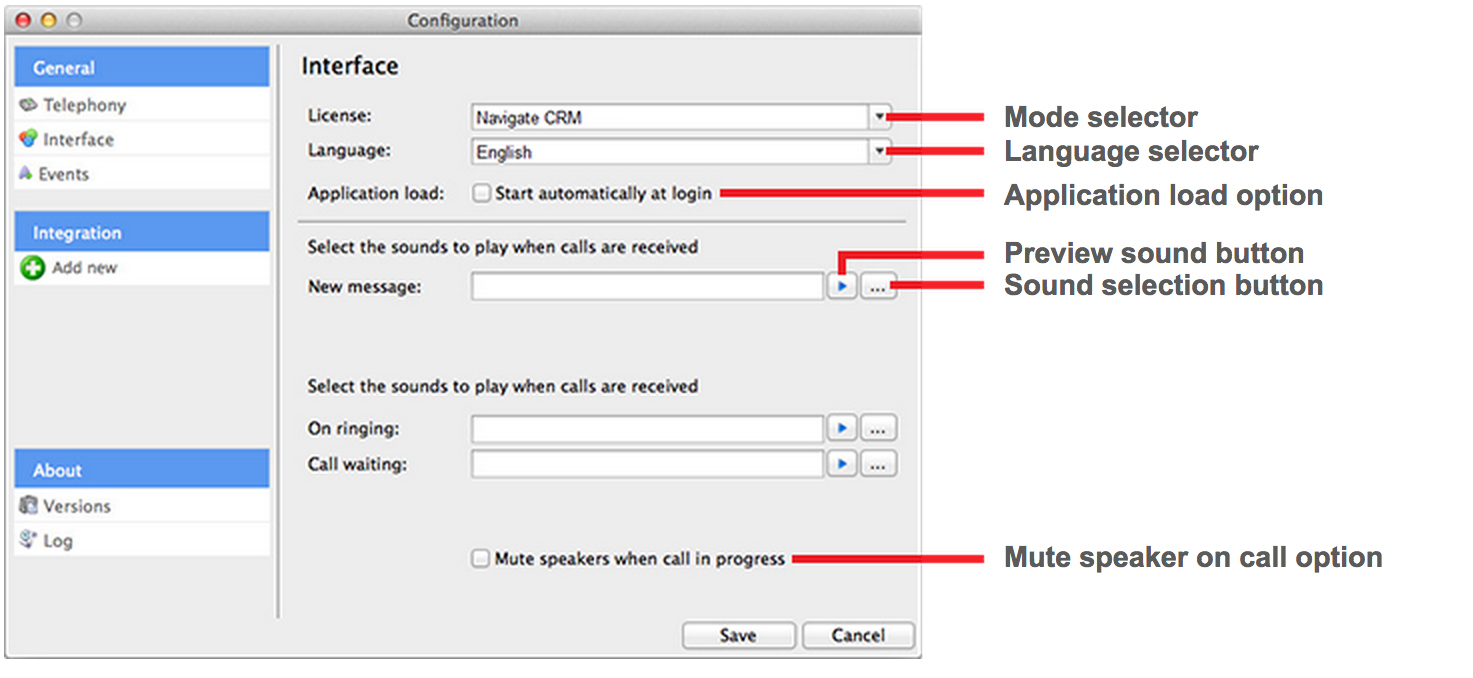Open the Telephony settings icon

(x=28, y=105)
